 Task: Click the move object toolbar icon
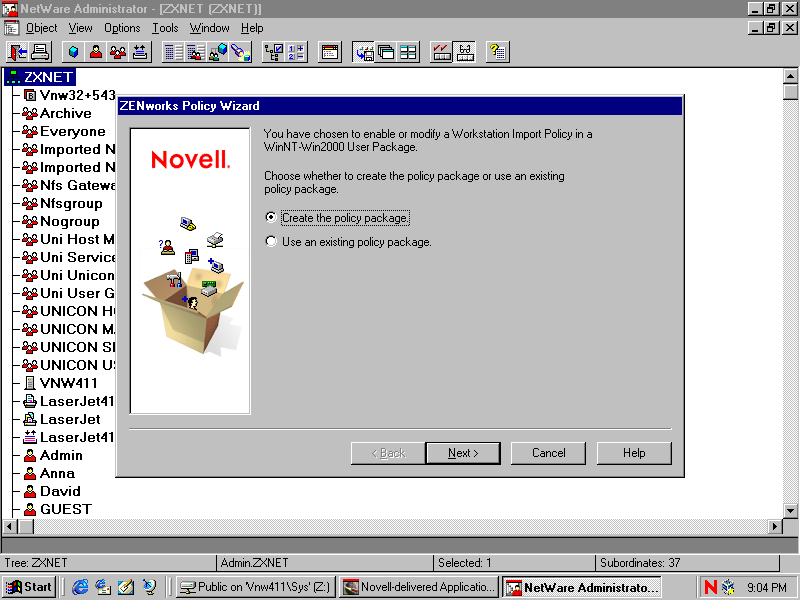140,52
